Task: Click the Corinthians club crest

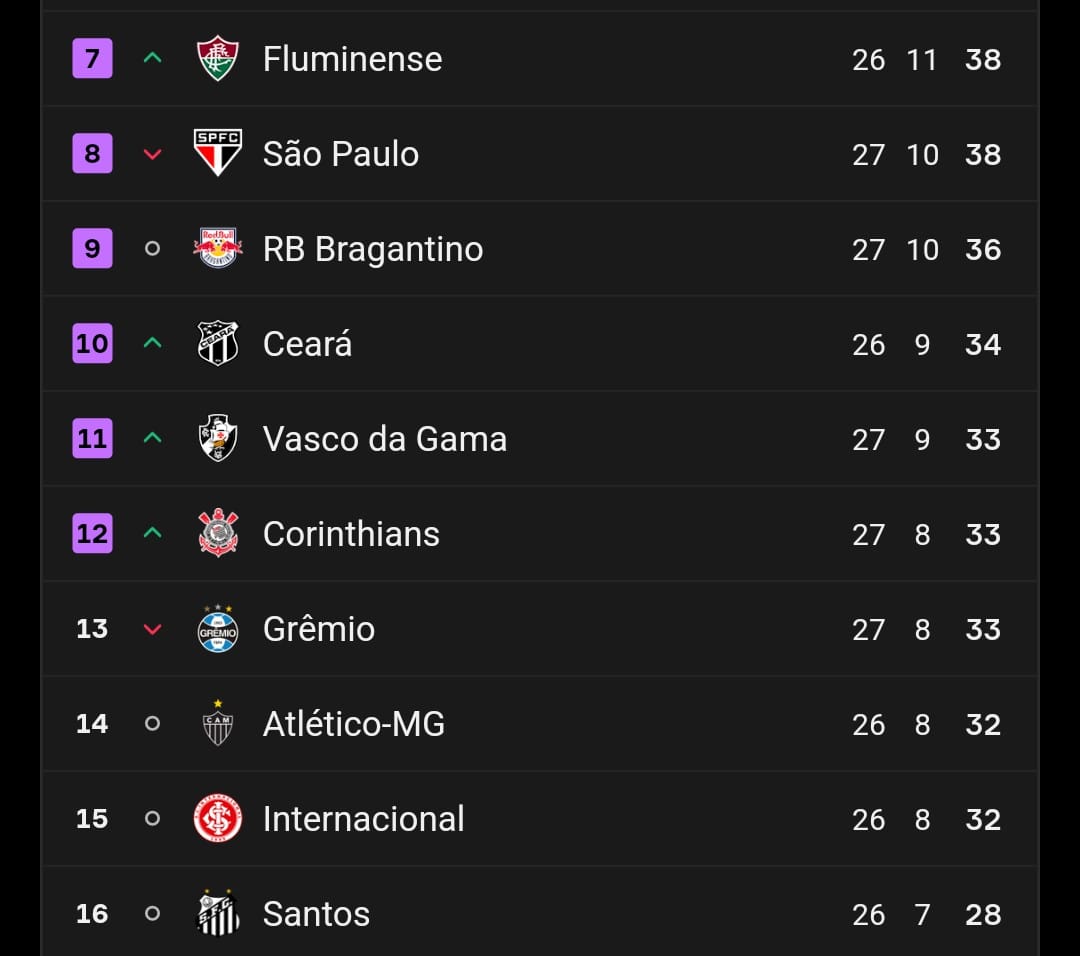Action: (217, 533)
